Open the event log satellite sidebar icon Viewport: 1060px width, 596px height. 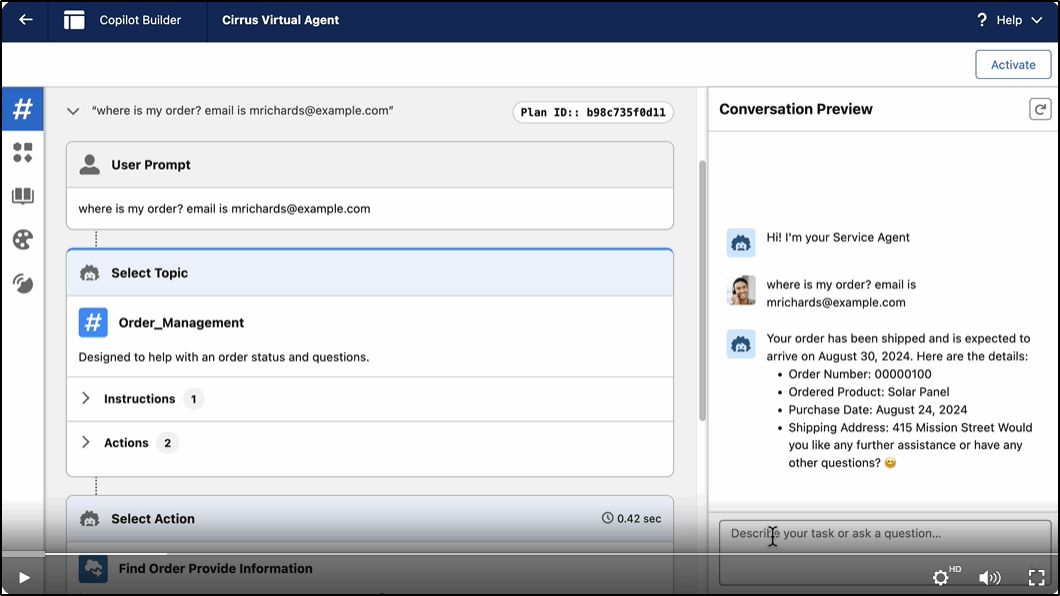pos(23,283)
